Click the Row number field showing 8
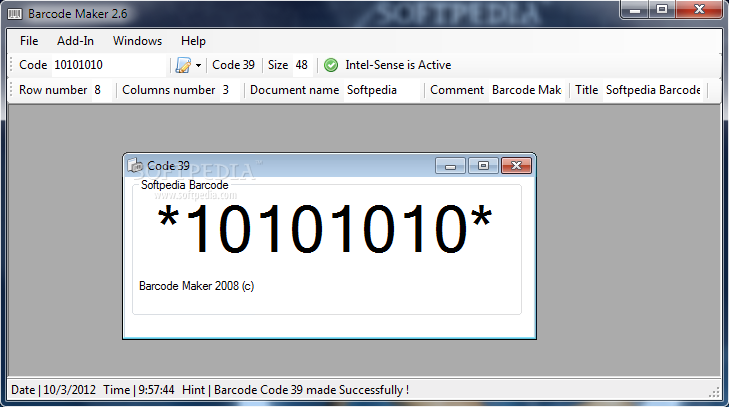Image resolution: width=729 pixels, height=407 pixels. (102, 90)
